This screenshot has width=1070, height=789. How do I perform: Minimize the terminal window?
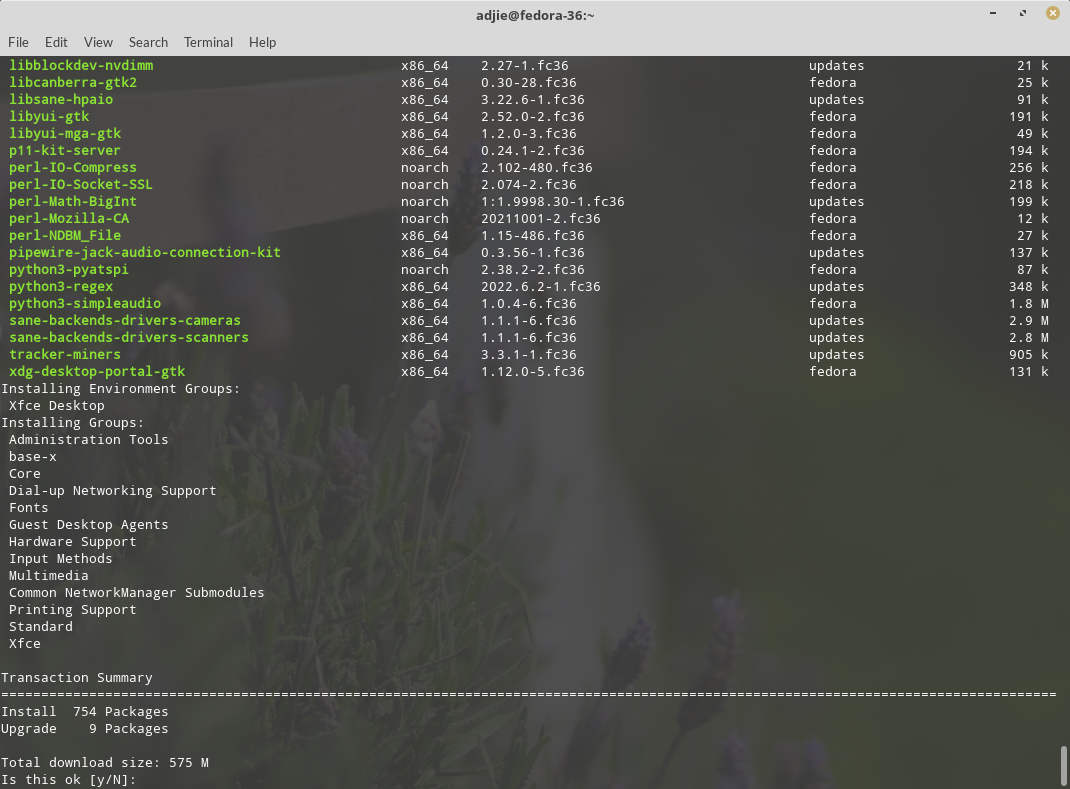993,13
